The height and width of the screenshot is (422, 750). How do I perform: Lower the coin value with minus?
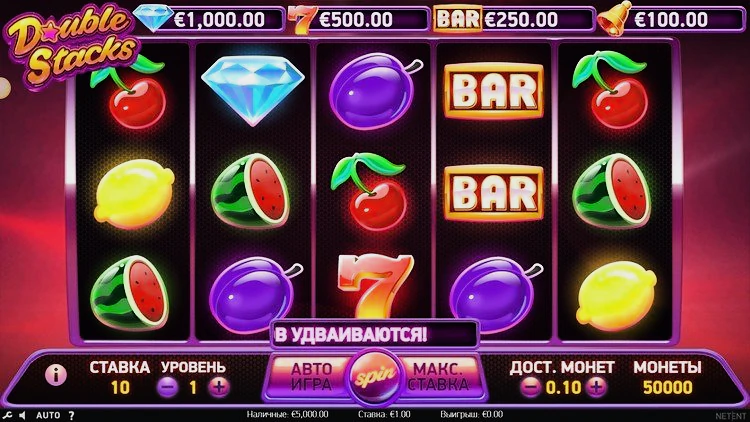click(530, 387)
